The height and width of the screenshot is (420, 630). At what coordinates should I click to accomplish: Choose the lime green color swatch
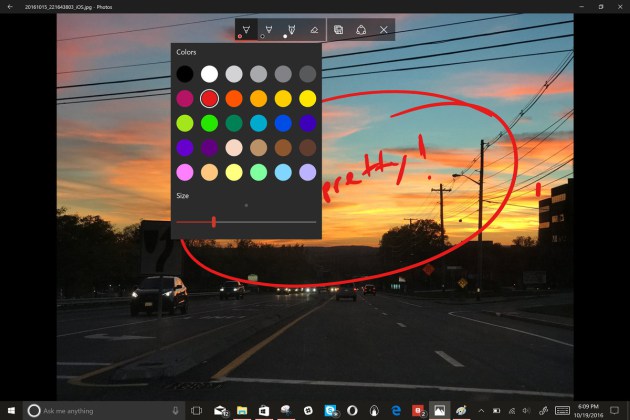tap(185, 123)
